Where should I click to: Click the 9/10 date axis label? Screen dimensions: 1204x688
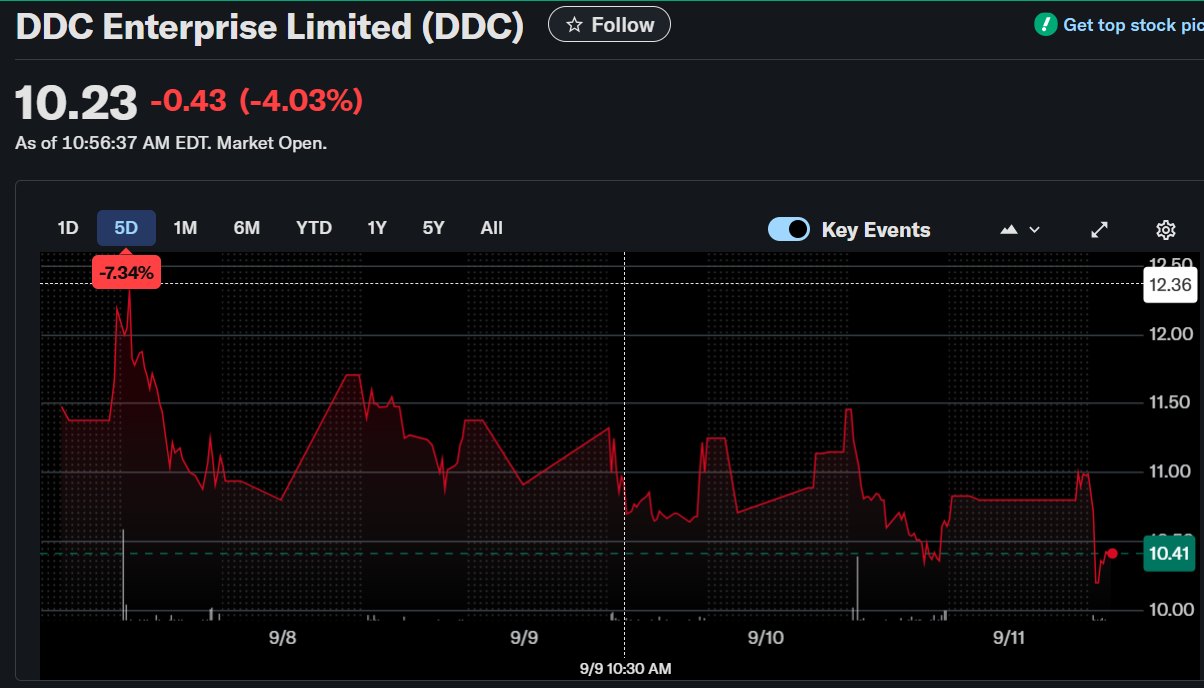(764, 638)
